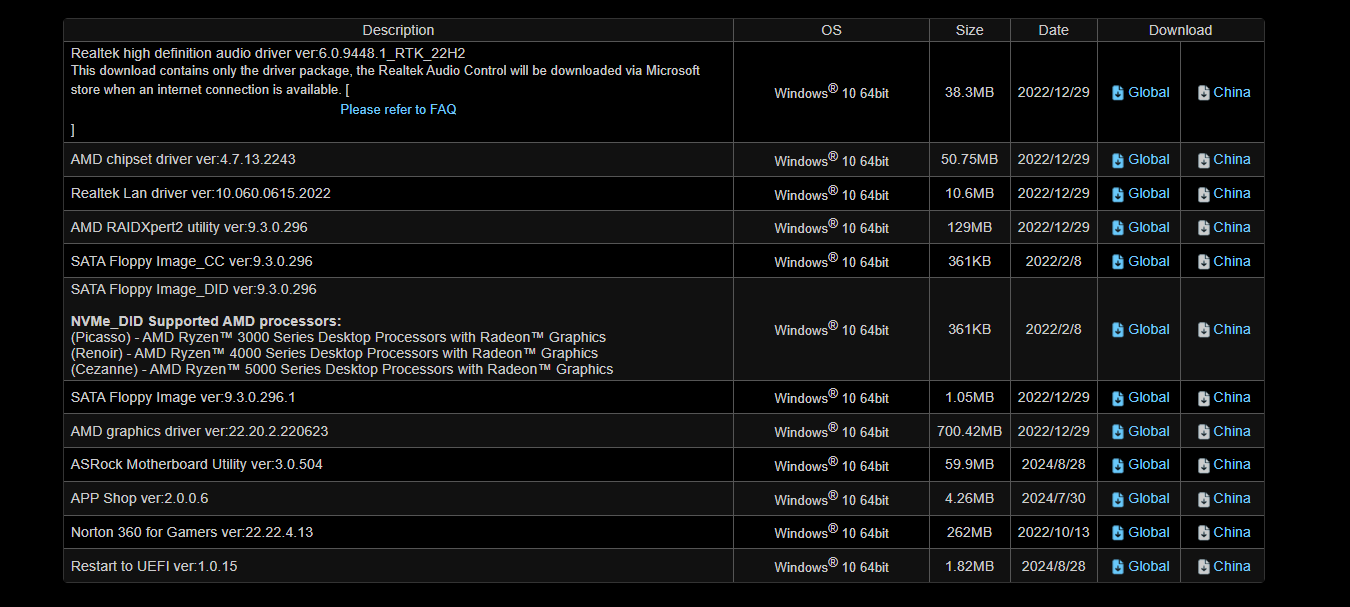Click the Global download icon for SATA Floppy Image_DID
The width and height of the screenshot is (1350, 607).
1118,330
